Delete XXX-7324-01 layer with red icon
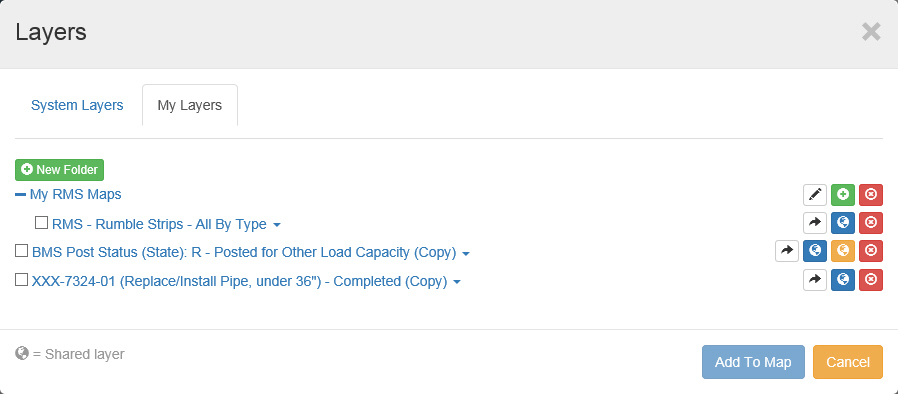The image size is (898, 394). tap(871, 279)
